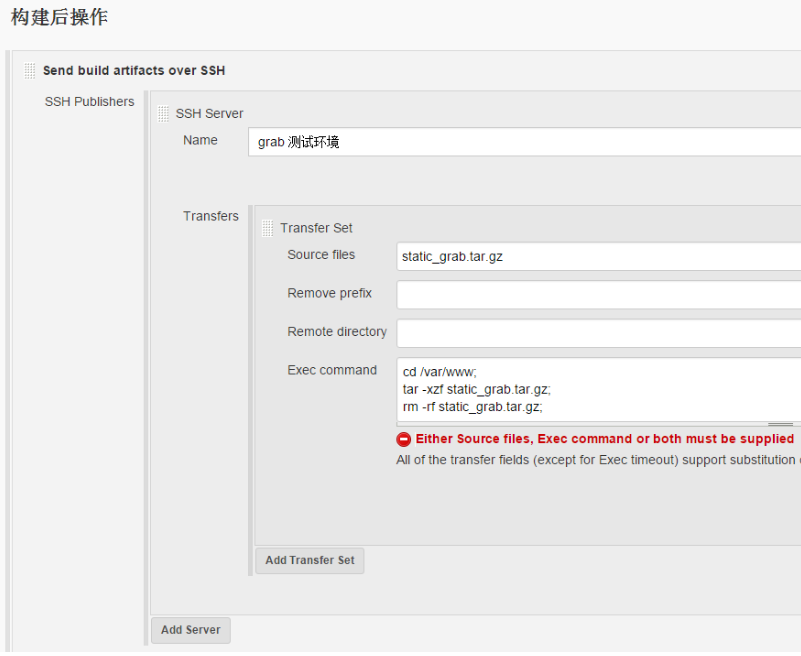Focus the Source files input
The height and width of the screenshot is (656, 801).
tap(599, 256)
